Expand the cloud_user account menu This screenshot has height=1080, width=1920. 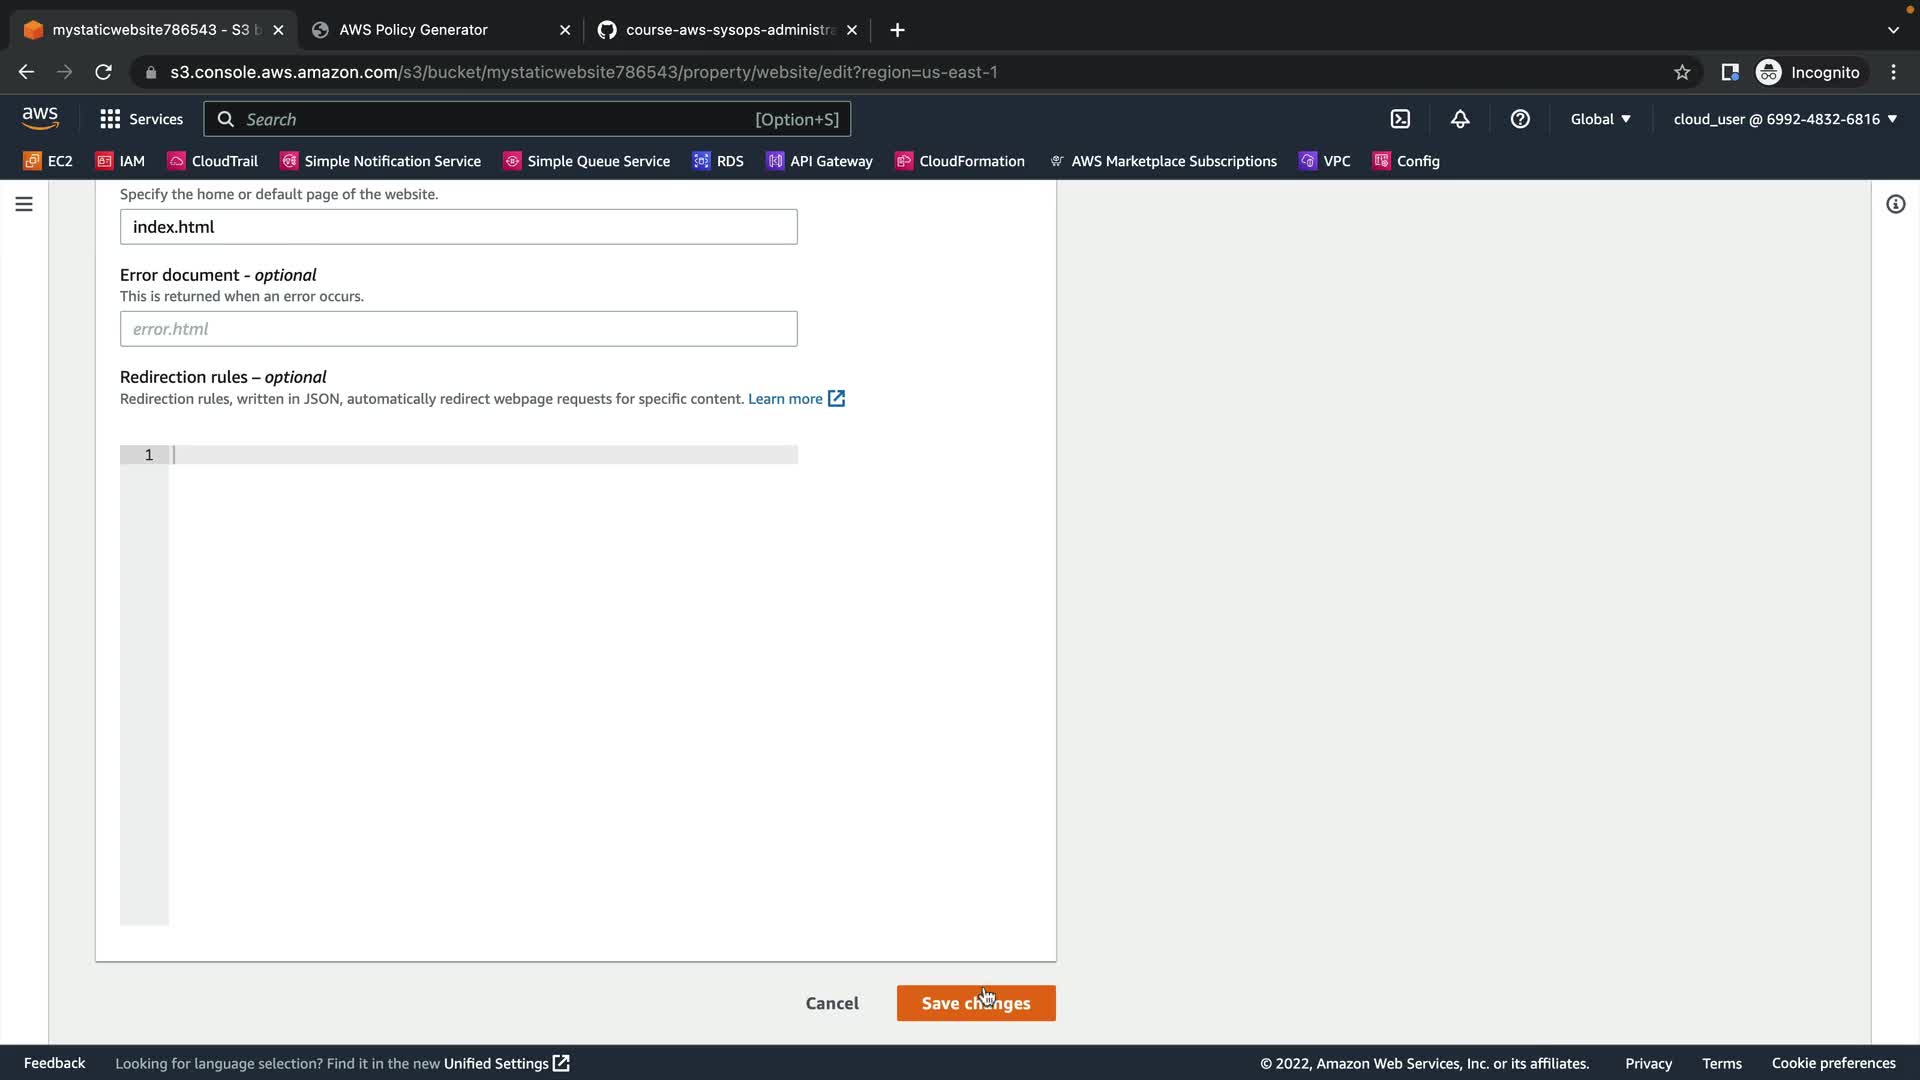click(x=1785, y=119)
